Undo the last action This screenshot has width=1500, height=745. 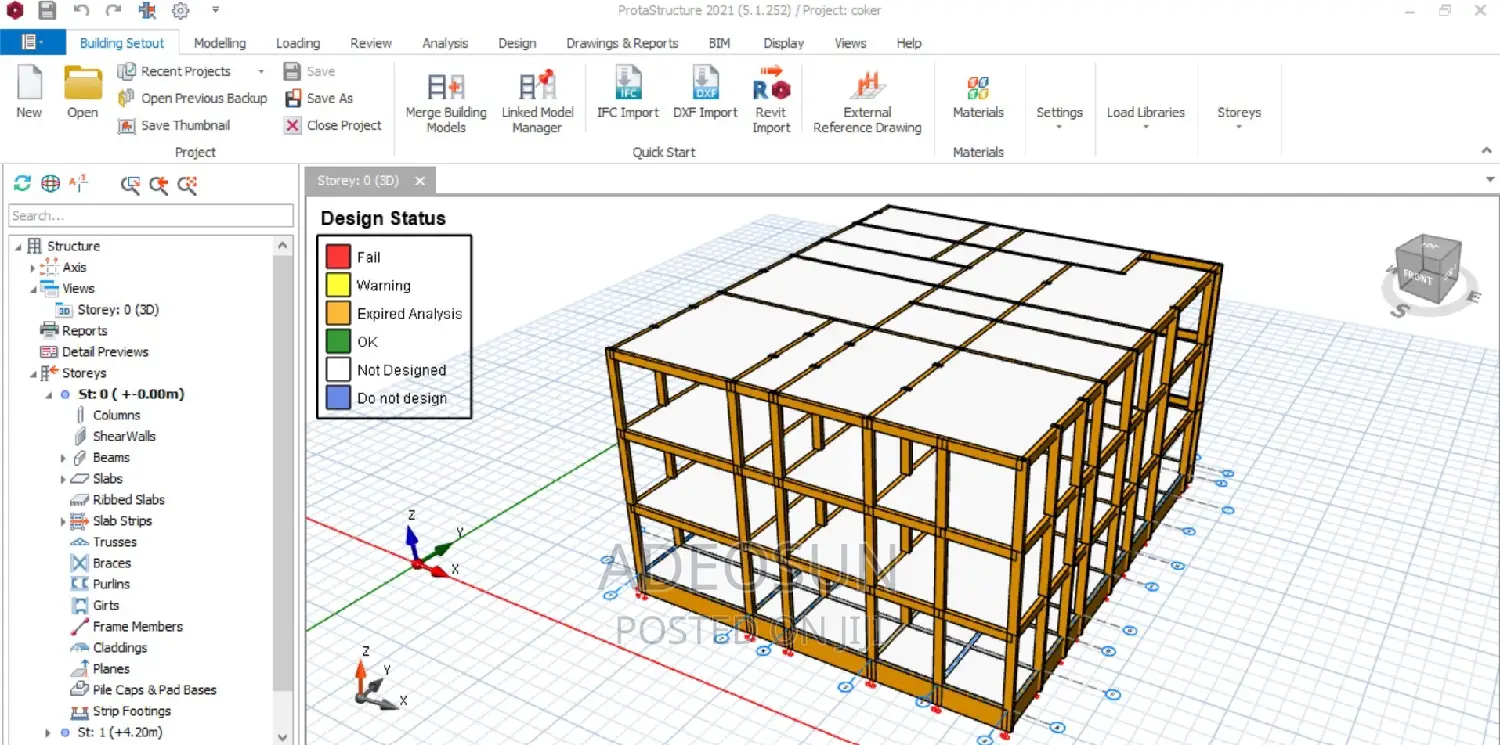tap(81, 11)
